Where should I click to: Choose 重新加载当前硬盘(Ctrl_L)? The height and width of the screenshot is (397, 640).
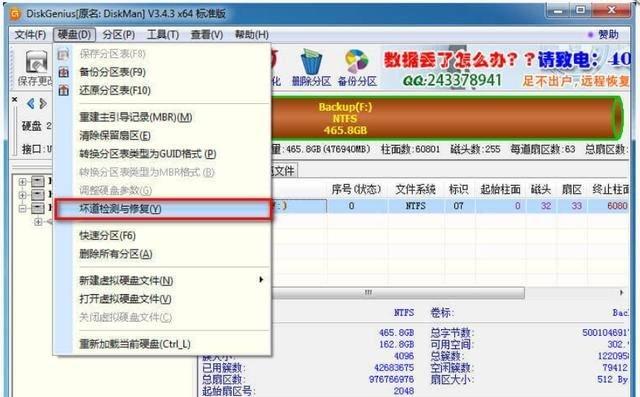tap(162, 344)
